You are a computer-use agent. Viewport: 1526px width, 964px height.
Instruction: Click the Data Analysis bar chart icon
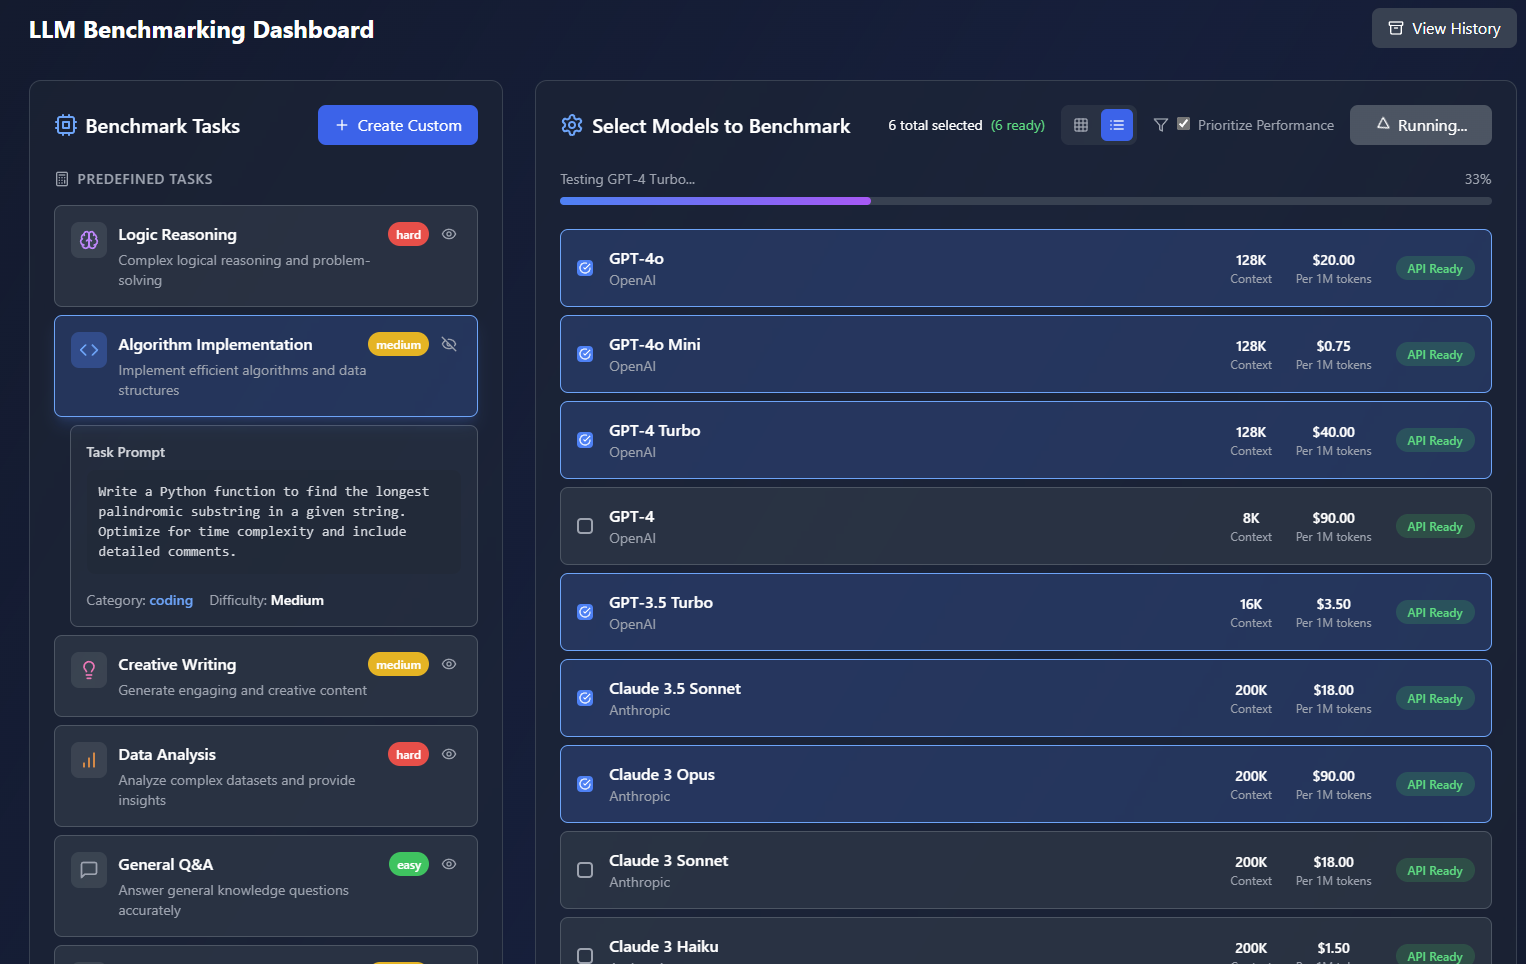89,760
